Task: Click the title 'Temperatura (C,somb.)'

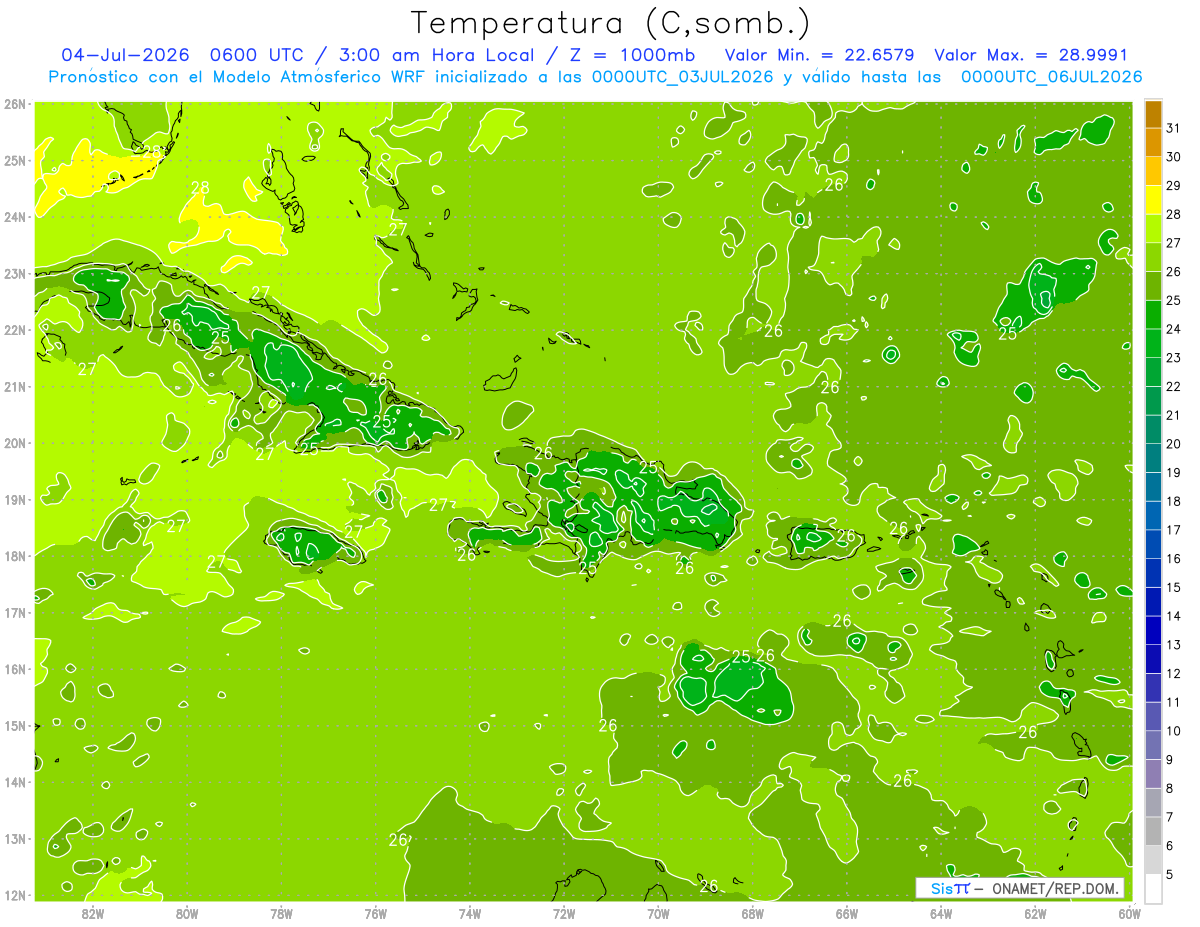Action: coord(610,22)
